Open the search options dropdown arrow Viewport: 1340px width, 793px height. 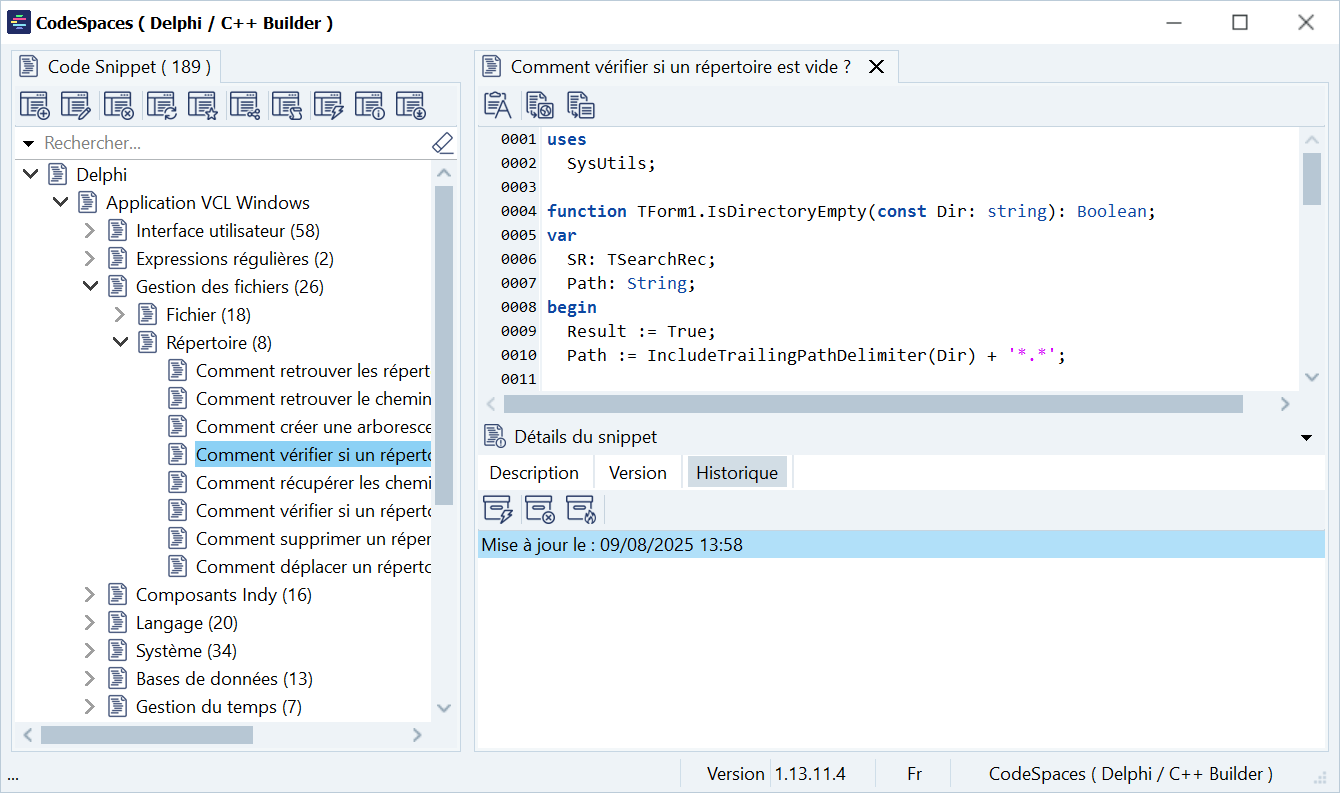[x=28, y=144]
